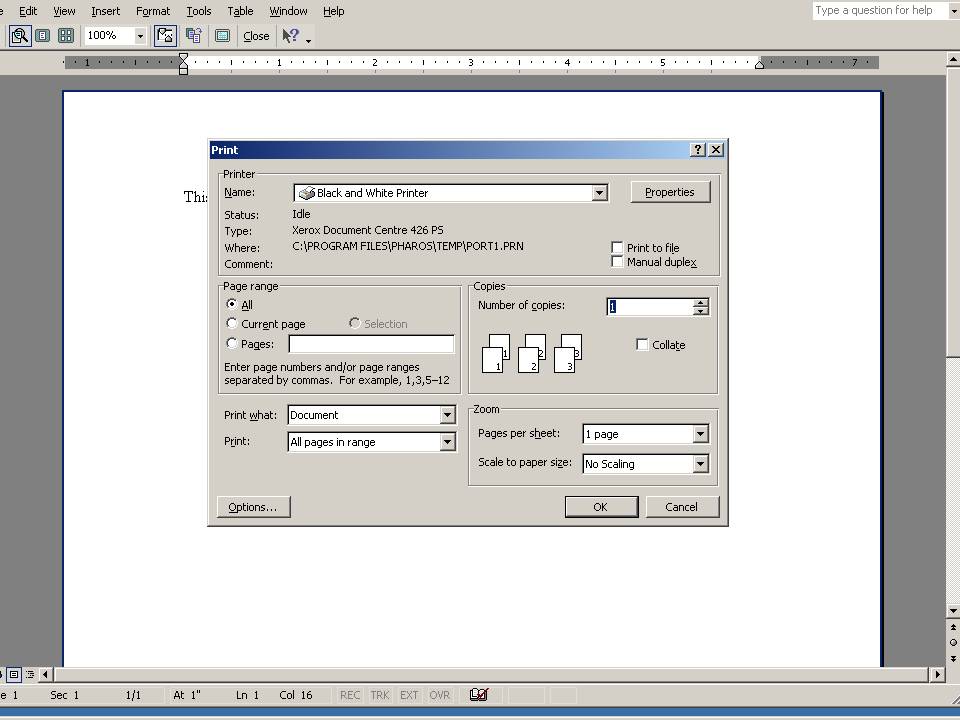Check the Print to file checkbox
This screenshot has height=720, width=960.
tap(617, 247)
